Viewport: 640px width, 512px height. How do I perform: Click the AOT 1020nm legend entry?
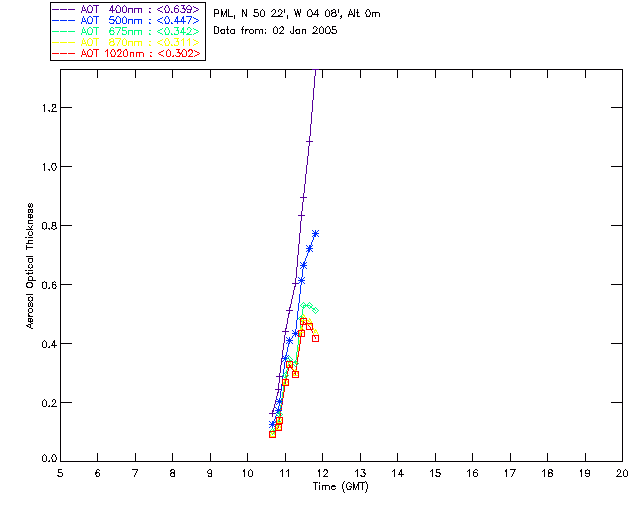tap(126, 53)
